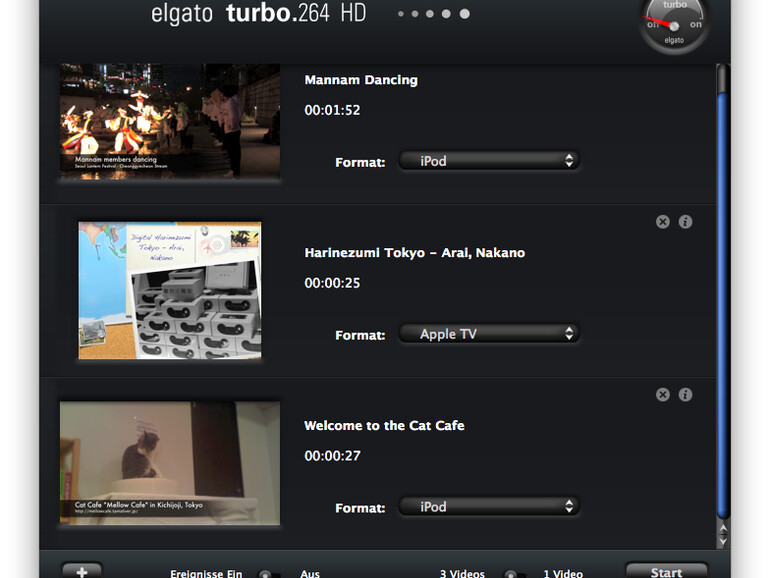Show info for Harinezumi Tokyo video
770x578 pixels.
685,222
